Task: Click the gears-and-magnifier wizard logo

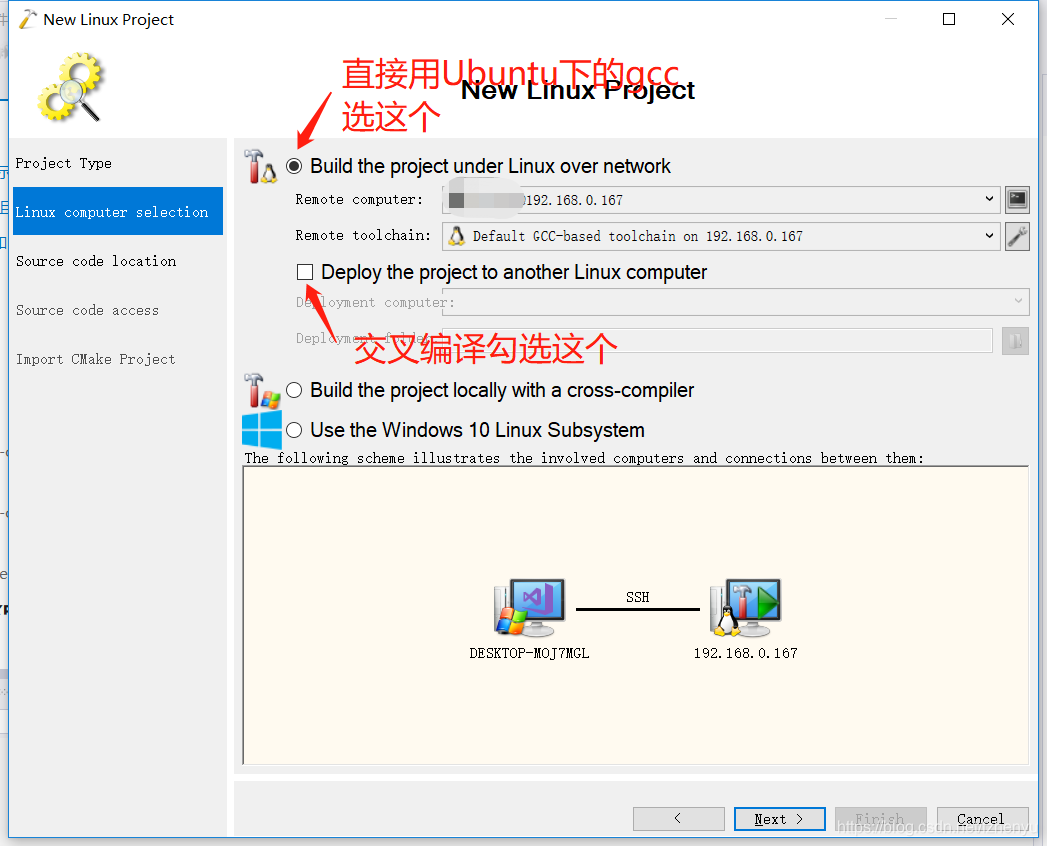Action: 71,87
